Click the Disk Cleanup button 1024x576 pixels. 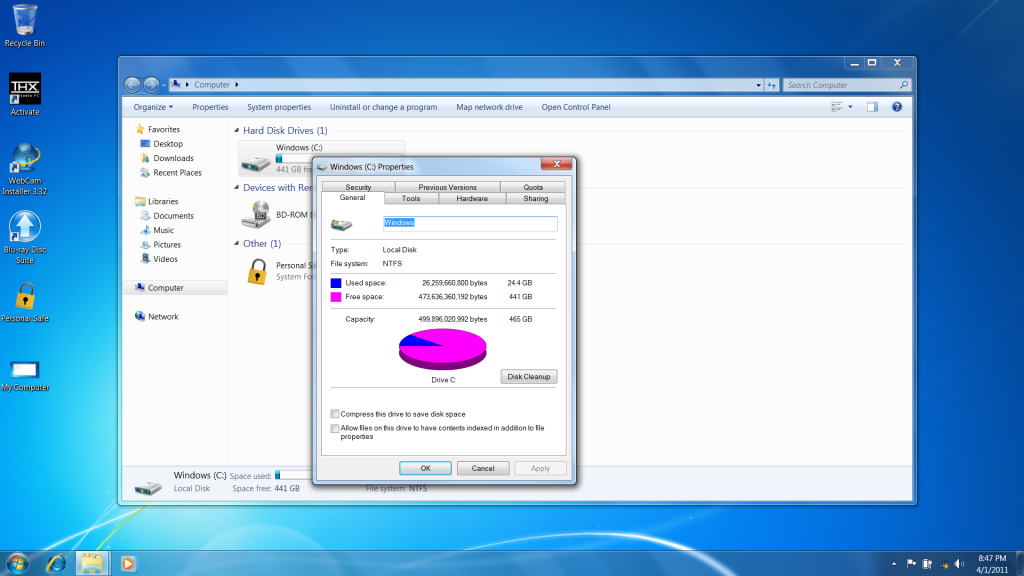(529, 377)
